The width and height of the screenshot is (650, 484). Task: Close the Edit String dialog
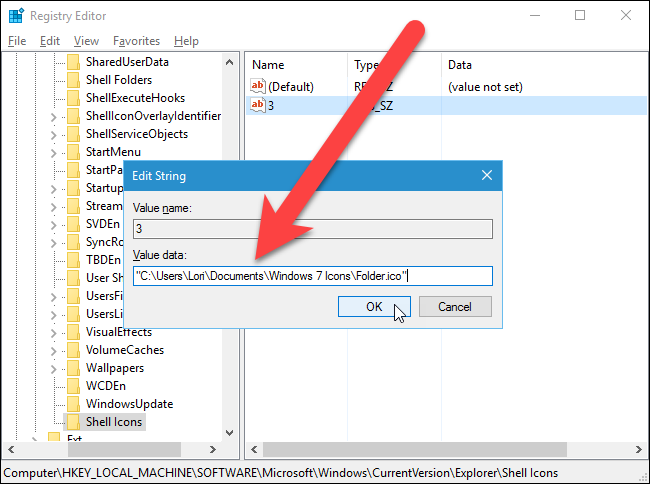click(487, 176)
